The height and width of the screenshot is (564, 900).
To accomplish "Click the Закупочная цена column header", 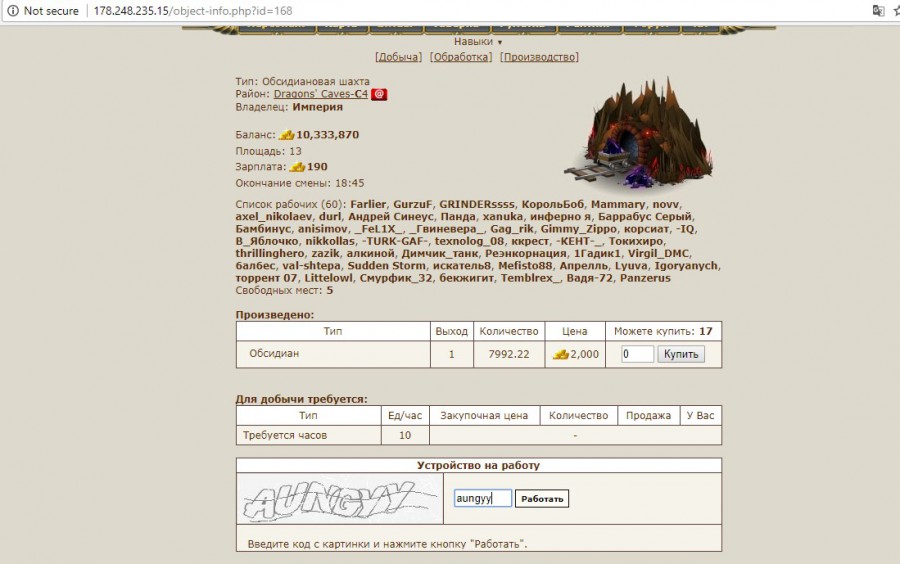I will point(484,416).
